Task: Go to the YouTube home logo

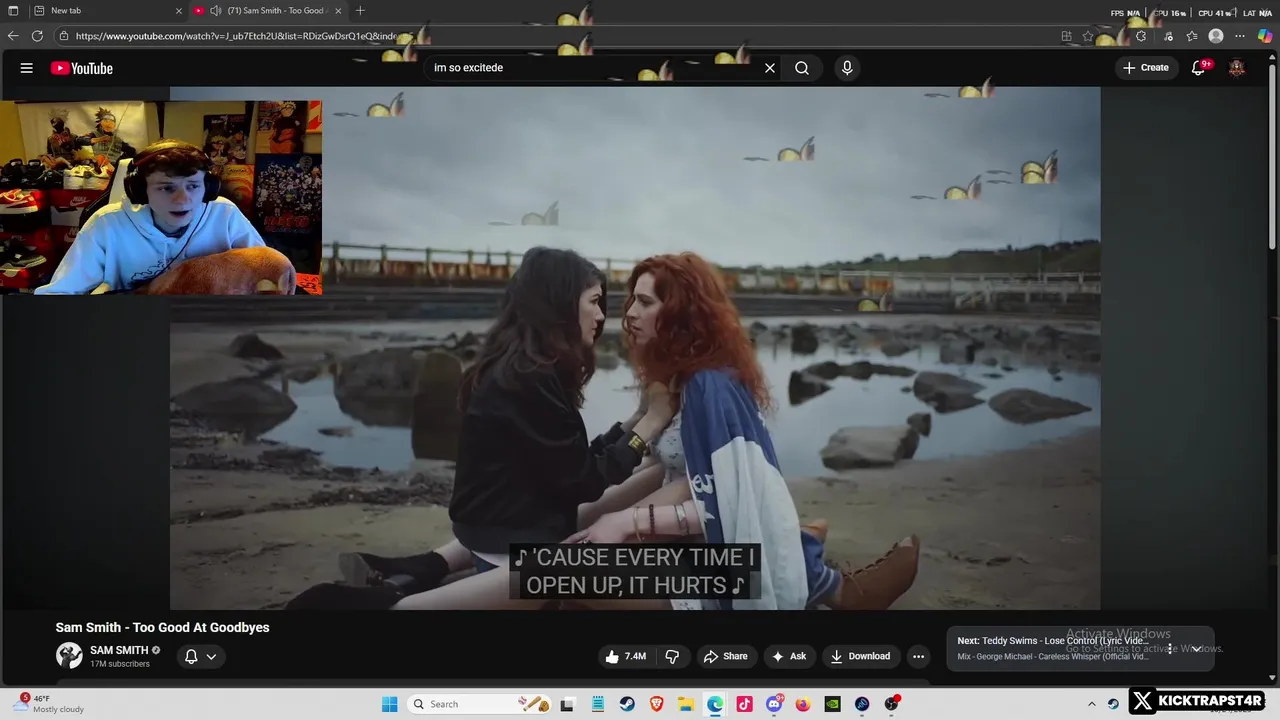Action: click(82, 68)
